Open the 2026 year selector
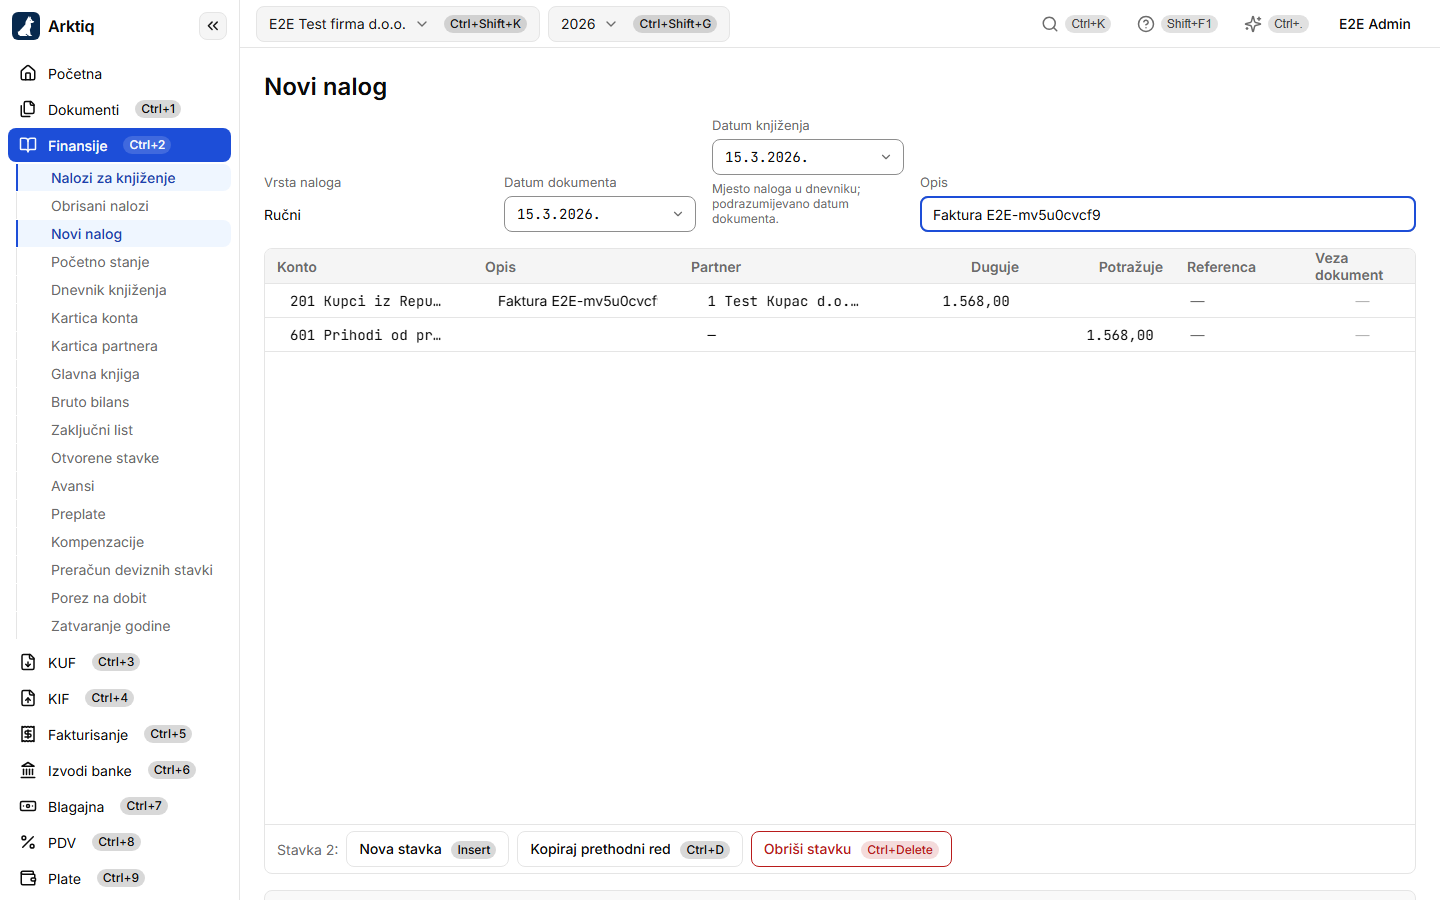 click(x=639, y=24)
